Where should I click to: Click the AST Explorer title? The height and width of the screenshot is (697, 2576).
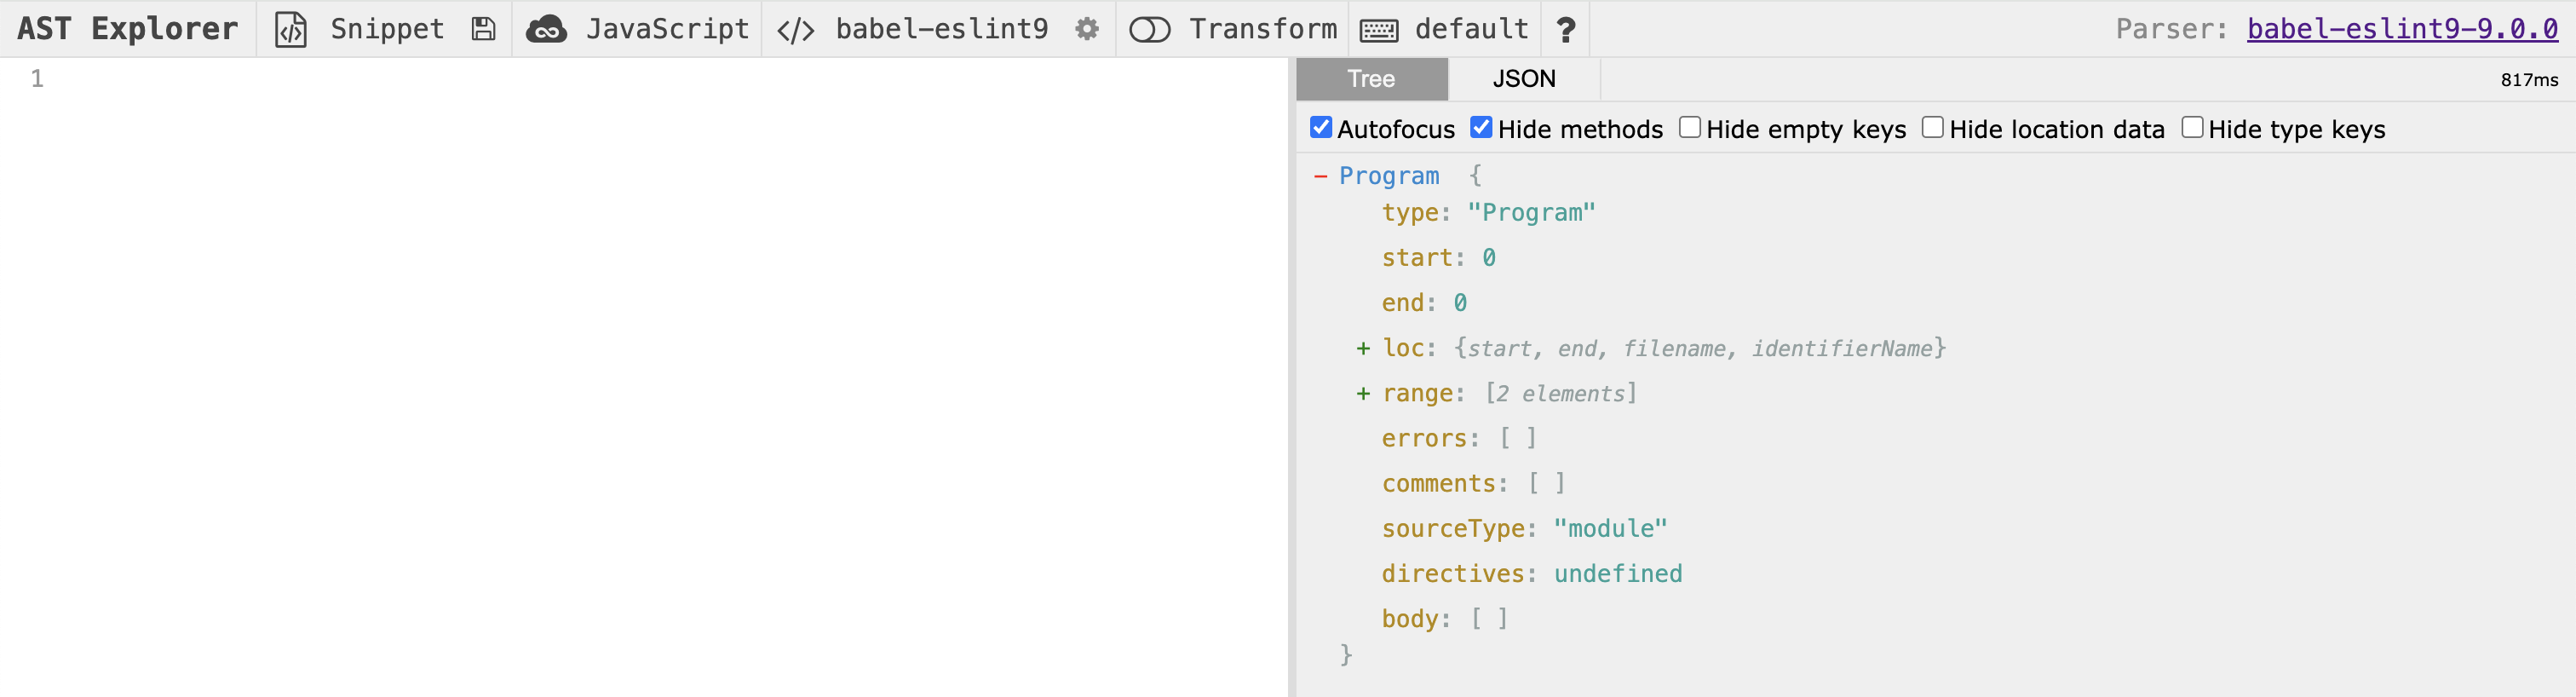tap(128, 29)
